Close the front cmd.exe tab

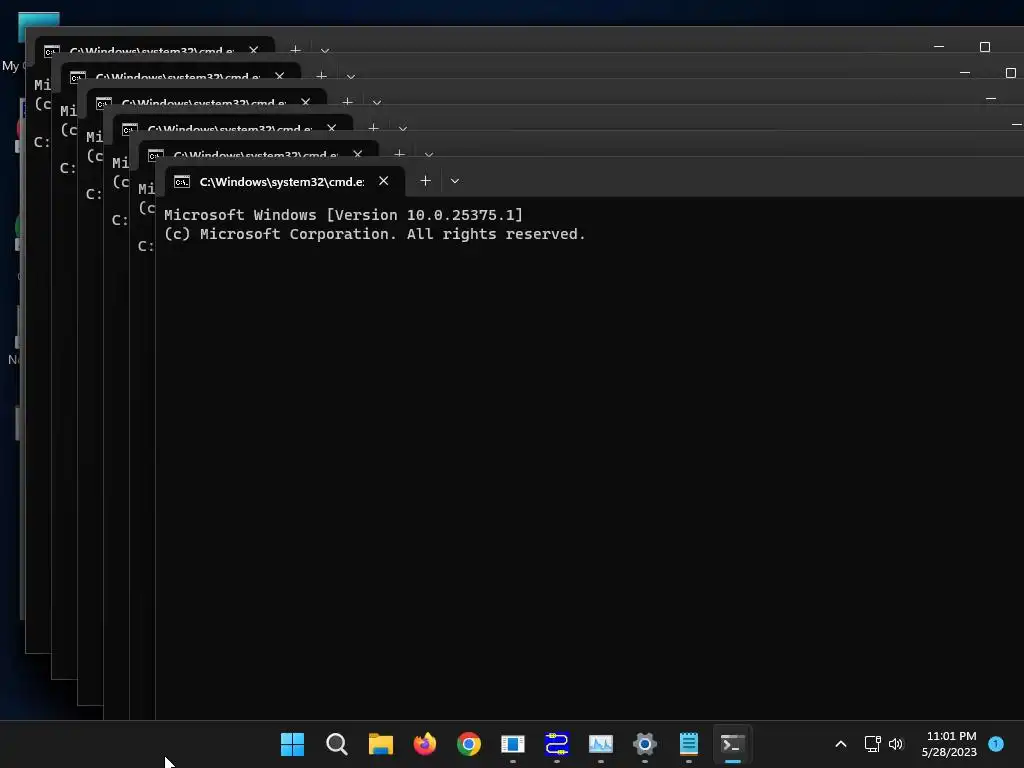pos(383,181)
